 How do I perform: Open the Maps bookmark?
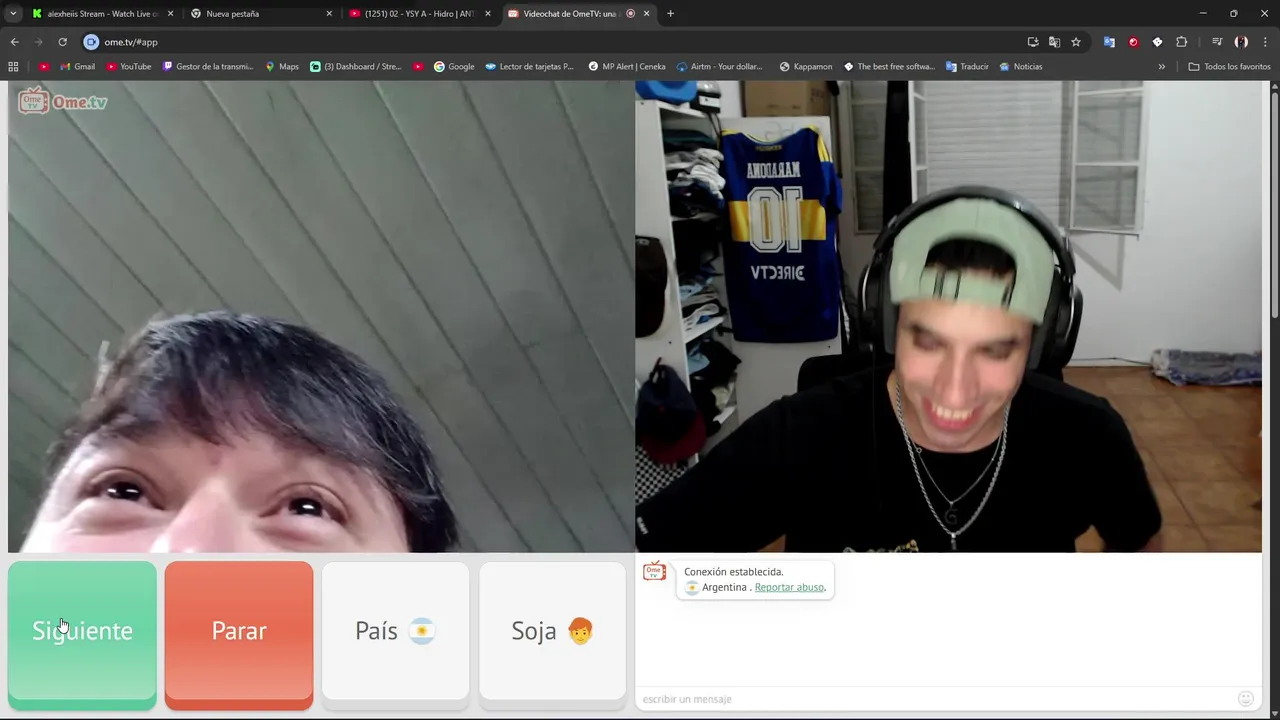(282, 67)
